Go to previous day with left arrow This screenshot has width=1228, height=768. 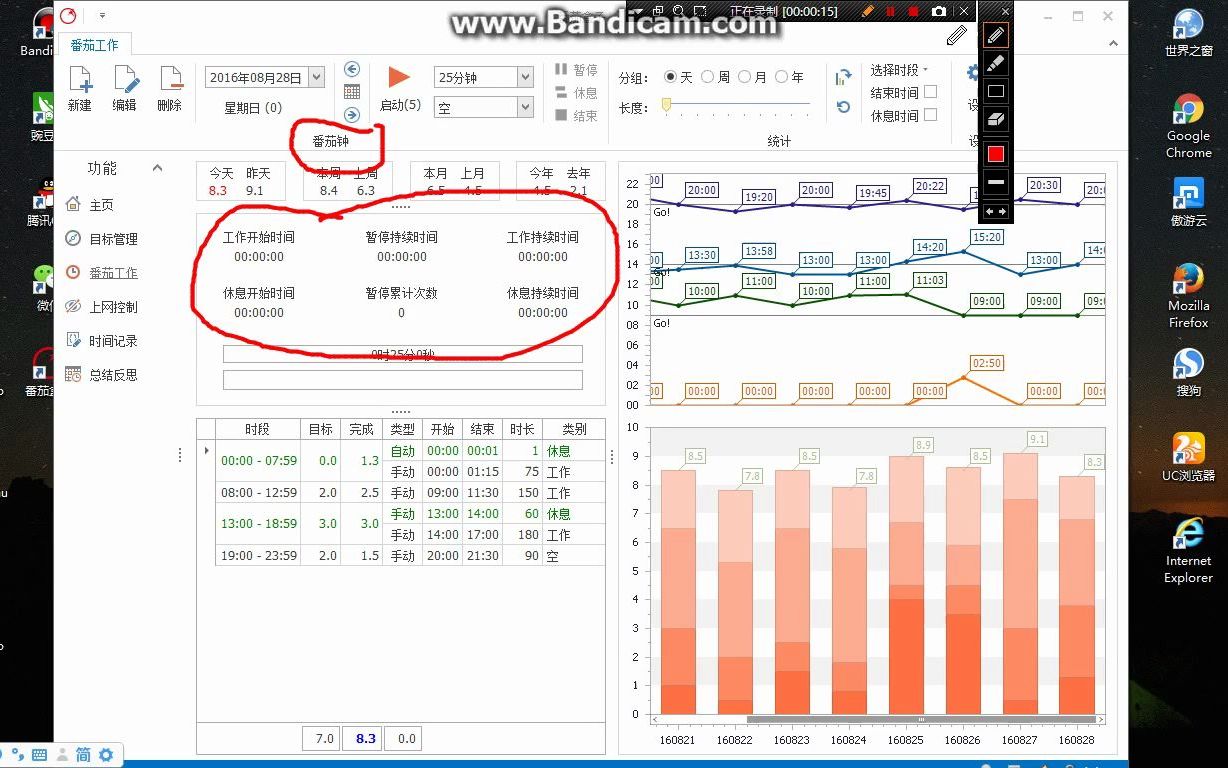tap(352, 69)
